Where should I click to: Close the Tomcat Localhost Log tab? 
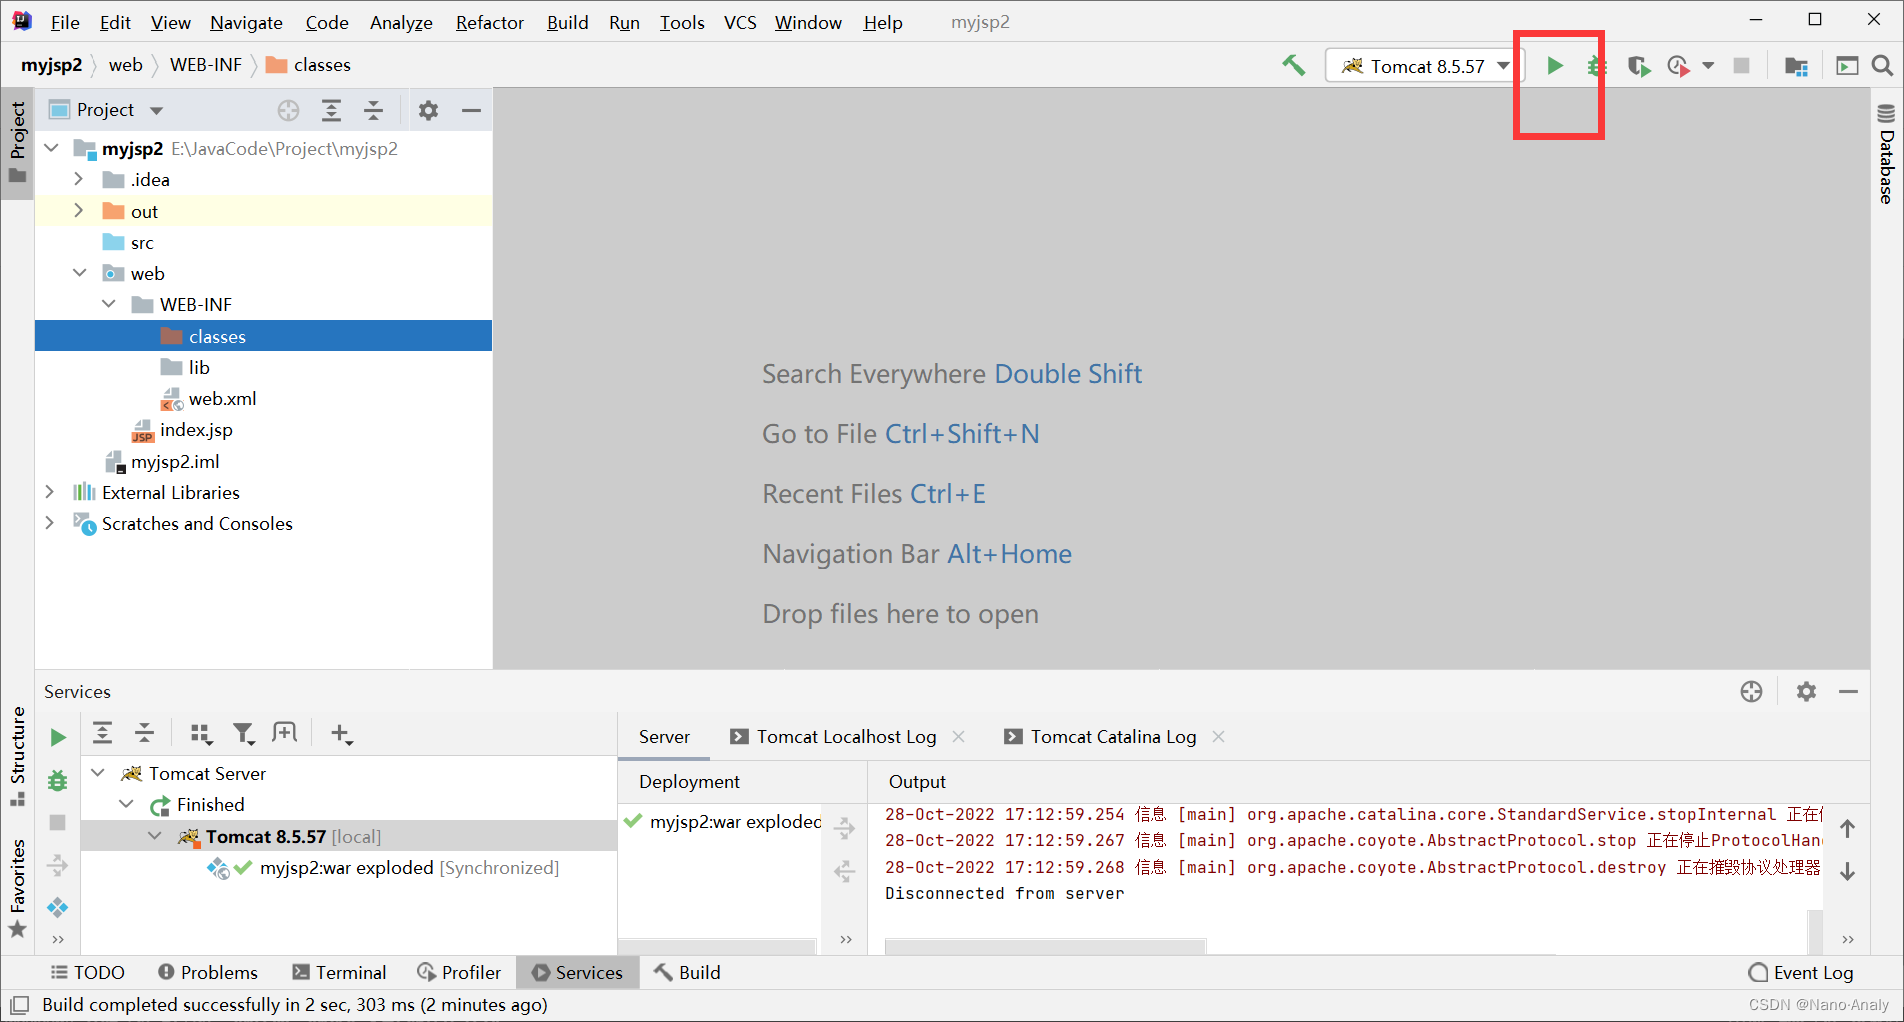pyautogui.click(x=958, y=737)
